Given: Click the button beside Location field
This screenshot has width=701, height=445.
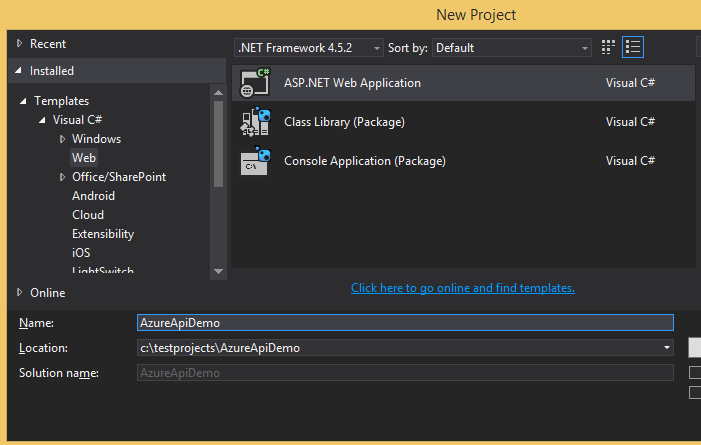Looking at the screenshot, I should [x=694, y=348].
